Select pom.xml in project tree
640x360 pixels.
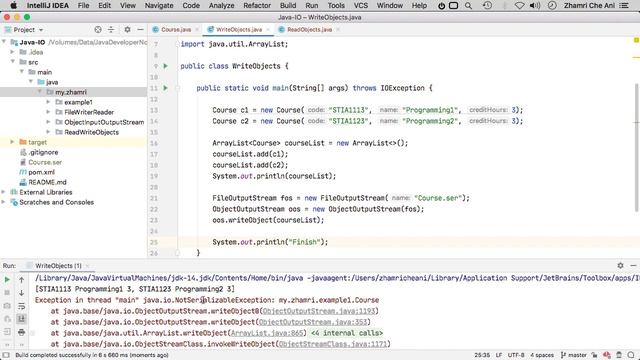click(41, 172)
